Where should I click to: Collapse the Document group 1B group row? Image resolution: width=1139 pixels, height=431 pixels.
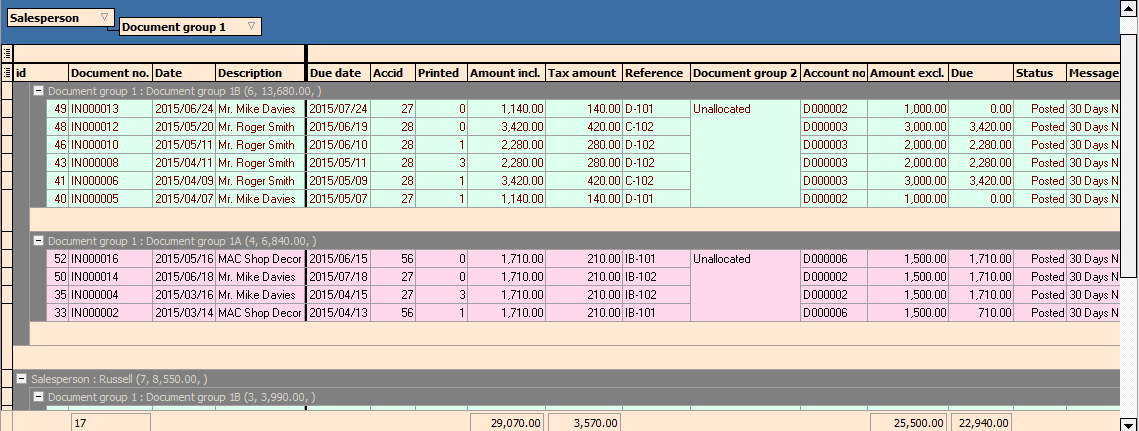coord(38,90)
